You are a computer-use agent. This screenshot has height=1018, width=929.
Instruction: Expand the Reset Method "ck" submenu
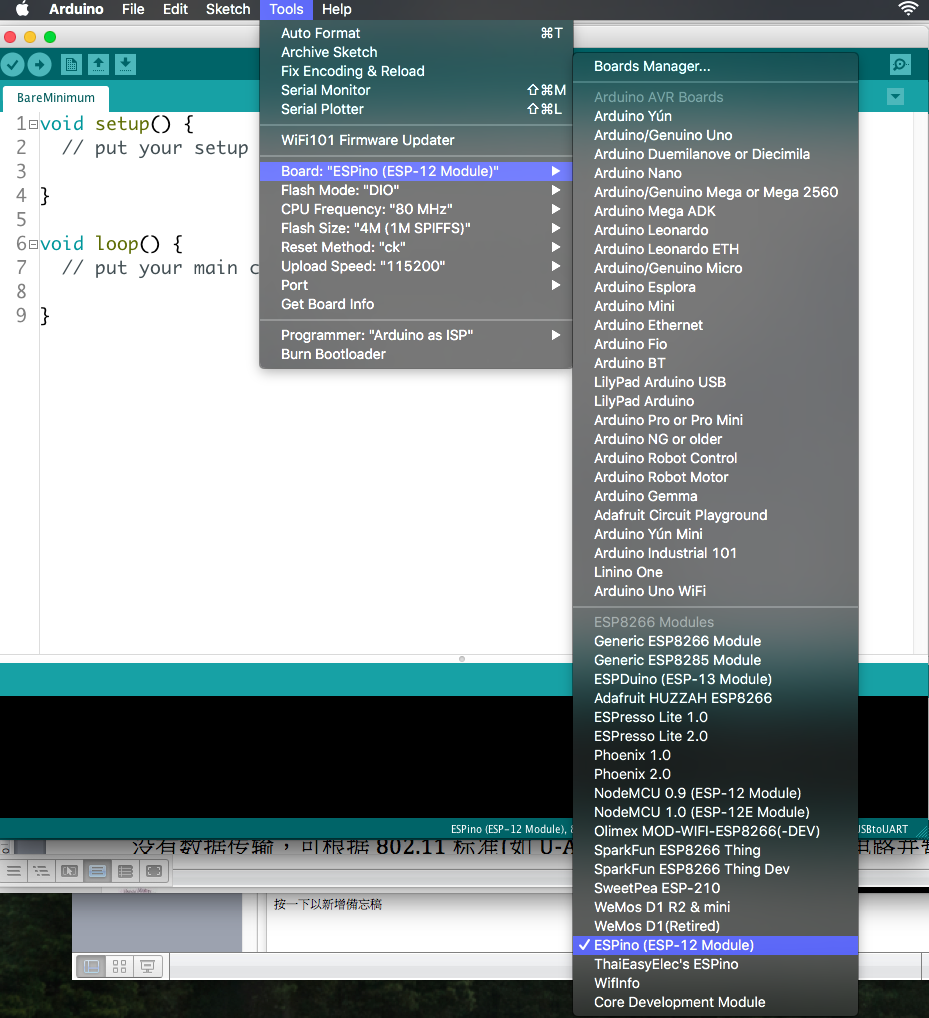click(415, 247)
